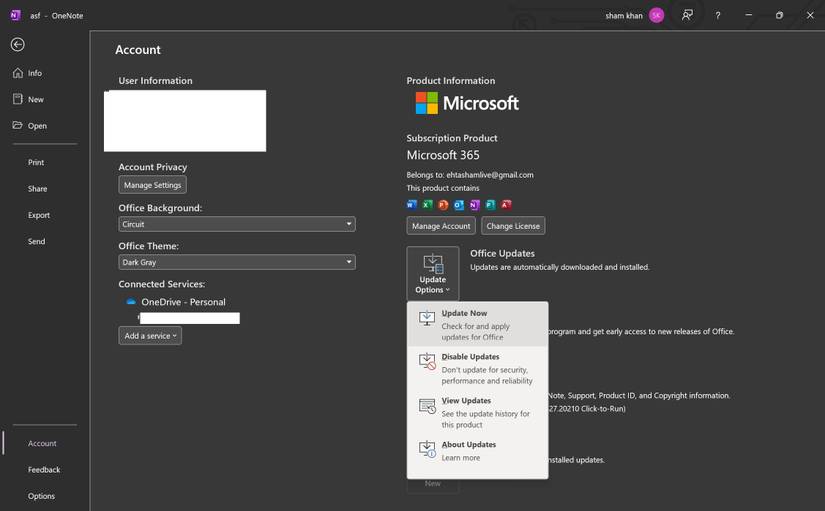Click the back arrow icon

coord(17,45)
